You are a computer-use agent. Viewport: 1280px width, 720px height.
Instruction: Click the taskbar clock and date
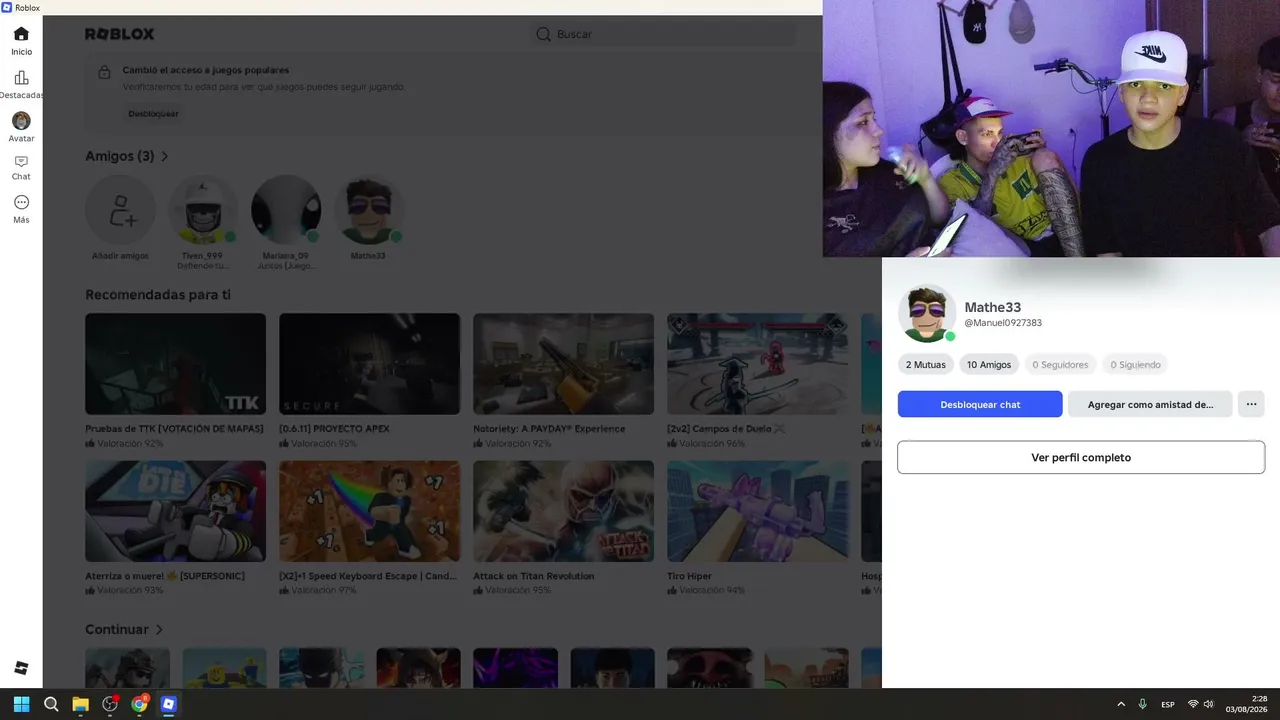(x=1246, y=704)
